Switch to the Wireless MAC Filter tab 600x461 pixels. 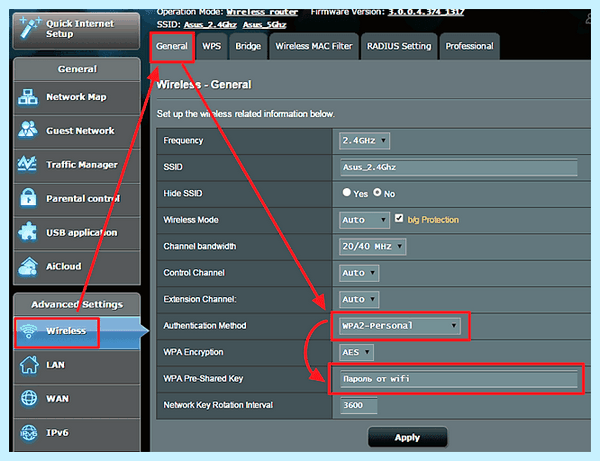(314, 47)
